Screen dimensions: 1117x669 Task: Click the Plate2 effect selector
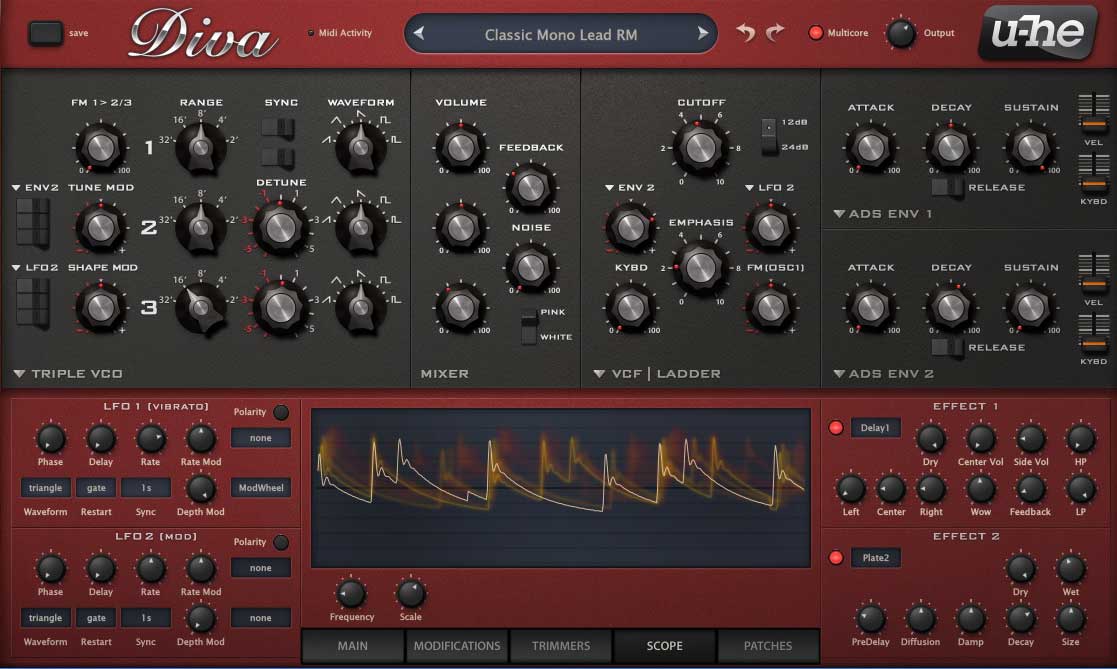[876, 557]
